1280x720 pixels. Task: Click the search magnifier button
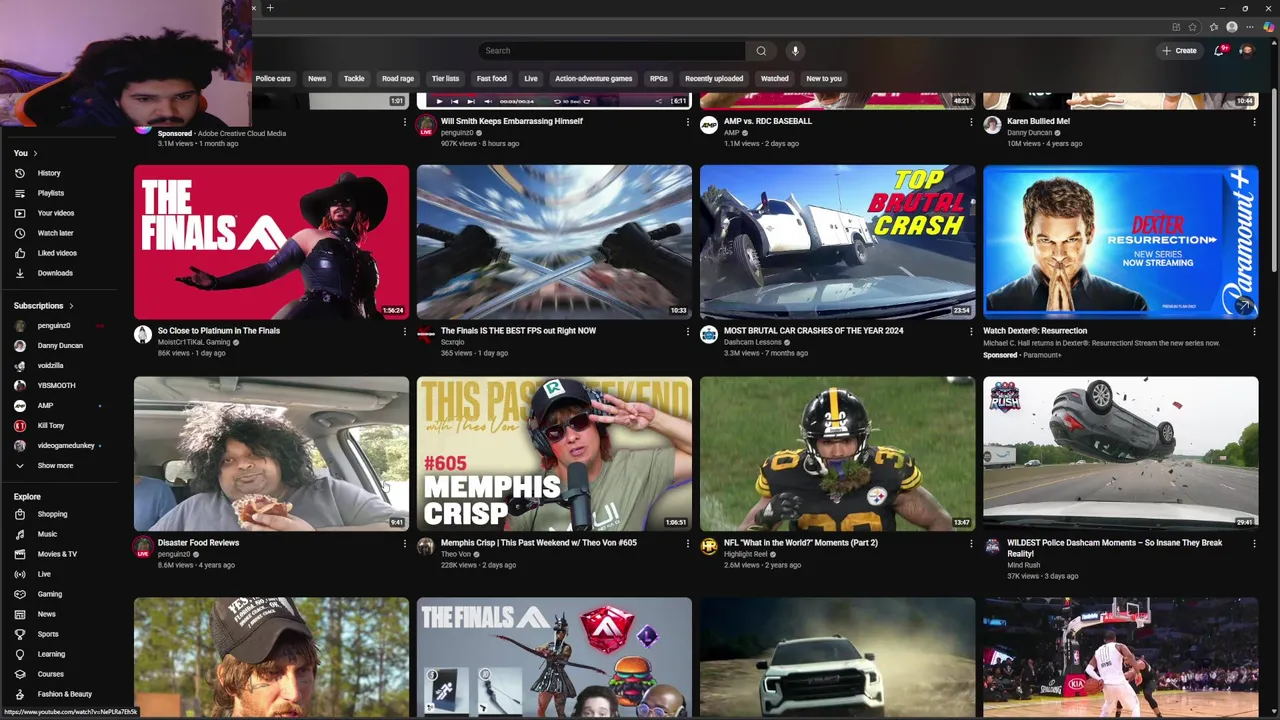pyautogui.click(x=761, y=51)
